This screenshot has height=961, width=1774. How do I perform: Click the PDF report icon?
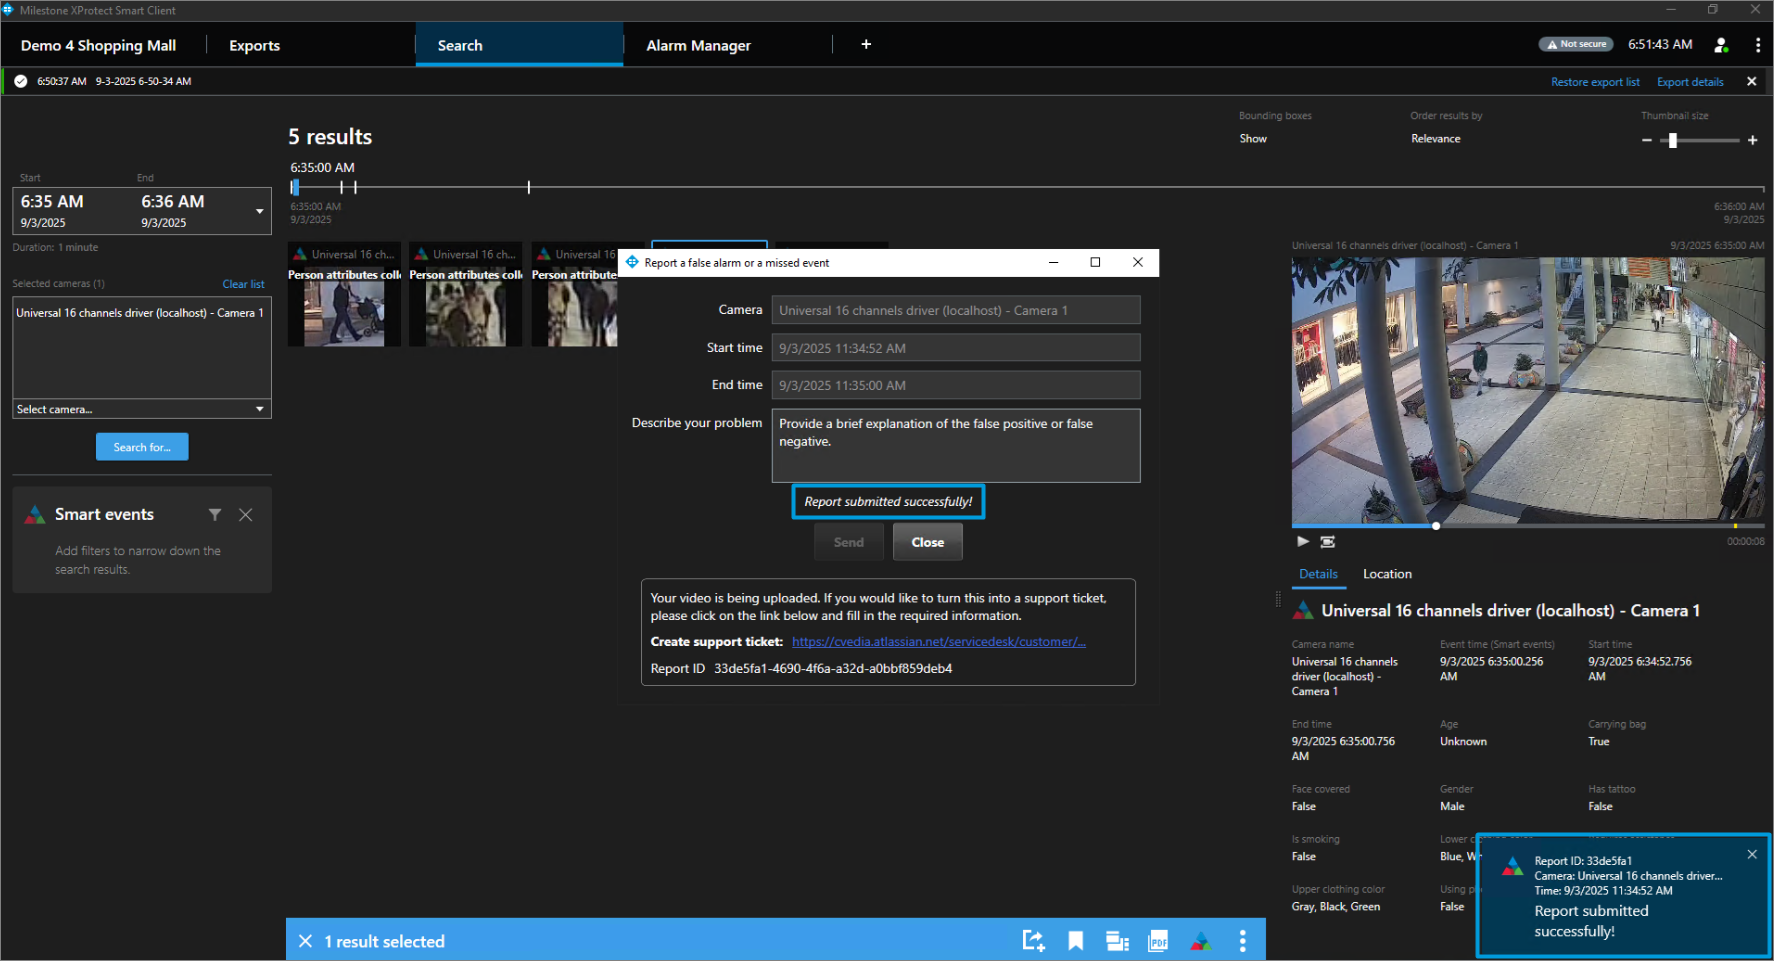pyautogui.click(x=1158, y=941)
